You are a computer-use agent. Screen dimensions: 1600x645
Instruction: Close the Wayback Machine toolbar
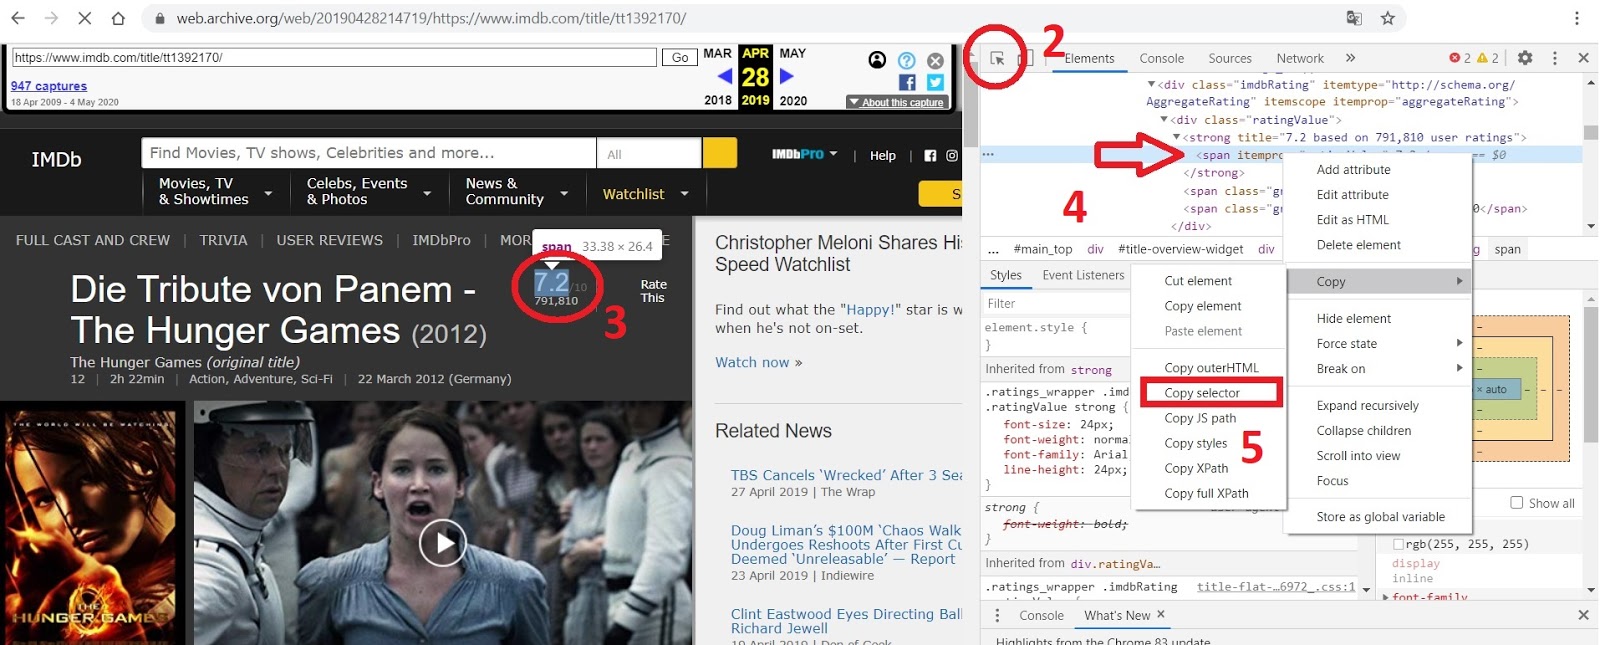(x=935, y=60)
